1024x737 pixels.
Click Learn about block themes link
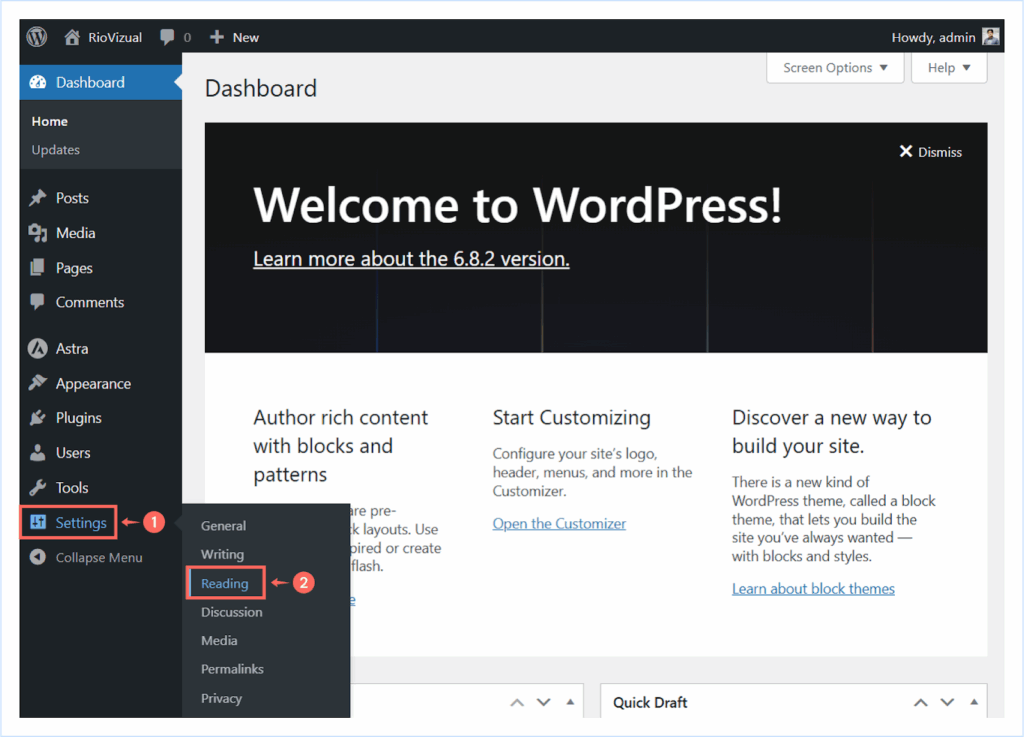coord(813,589)
